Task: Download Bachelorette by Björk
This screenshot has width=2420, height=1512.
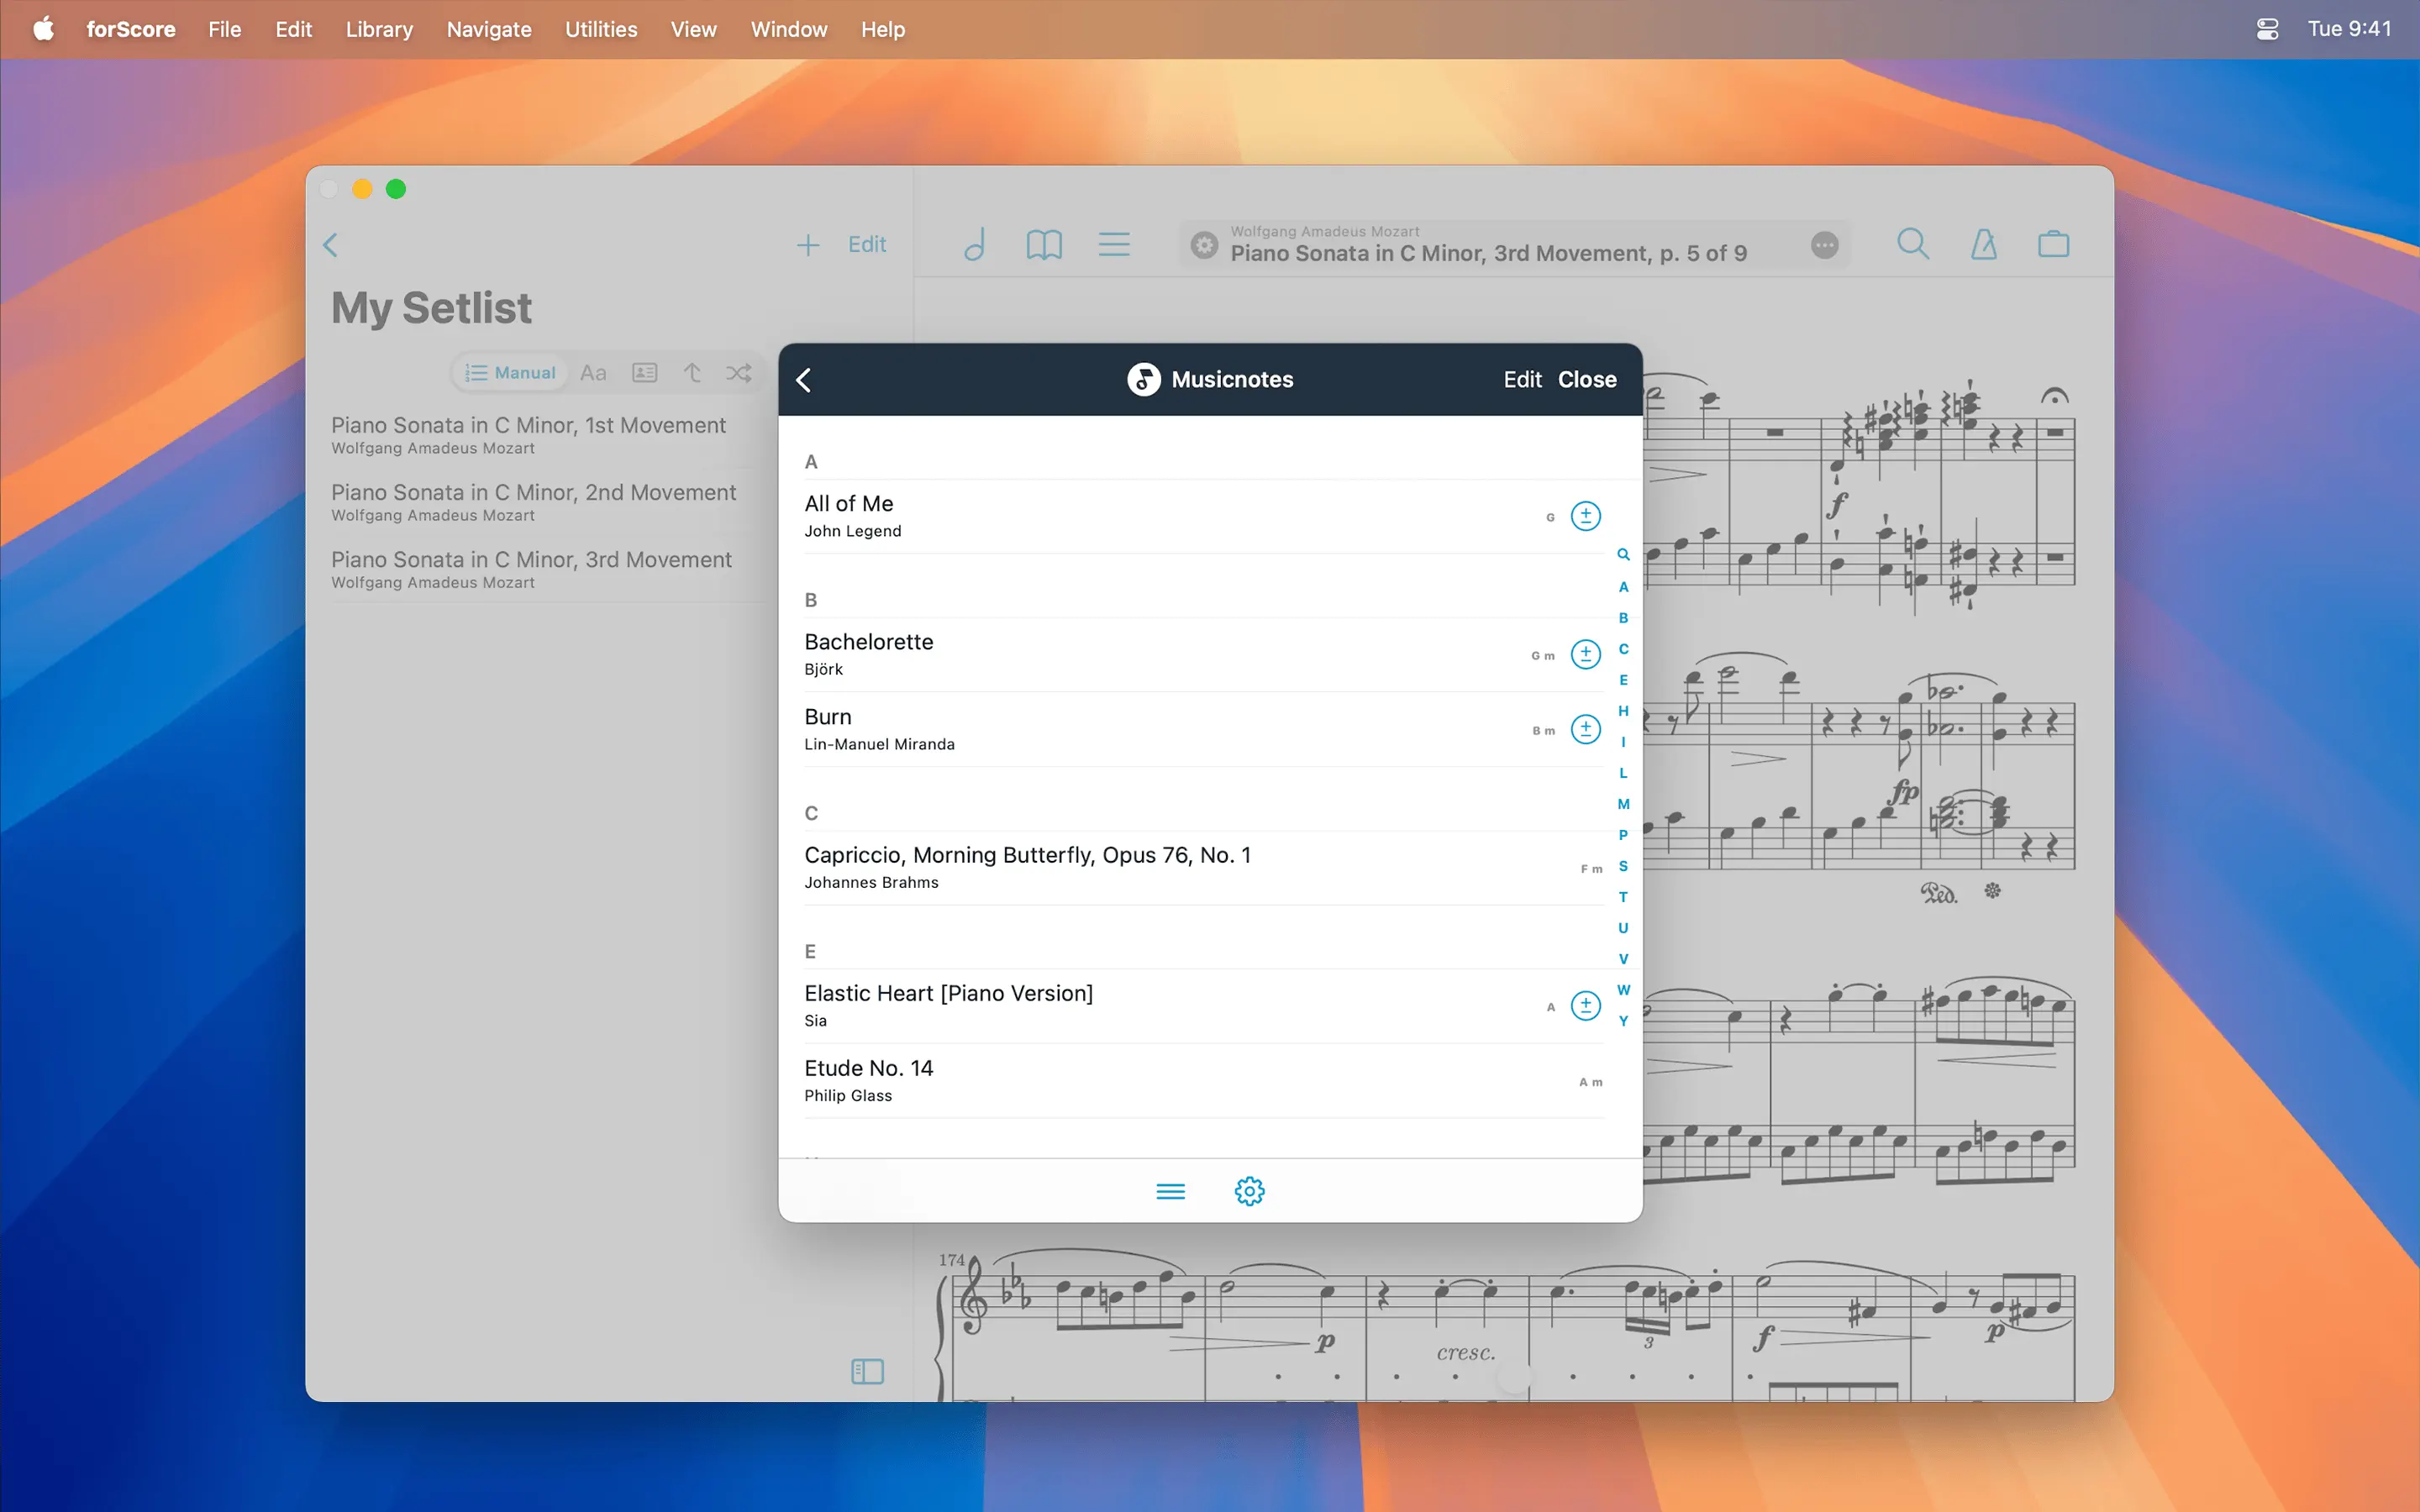Action: (x=1585, y=654)
